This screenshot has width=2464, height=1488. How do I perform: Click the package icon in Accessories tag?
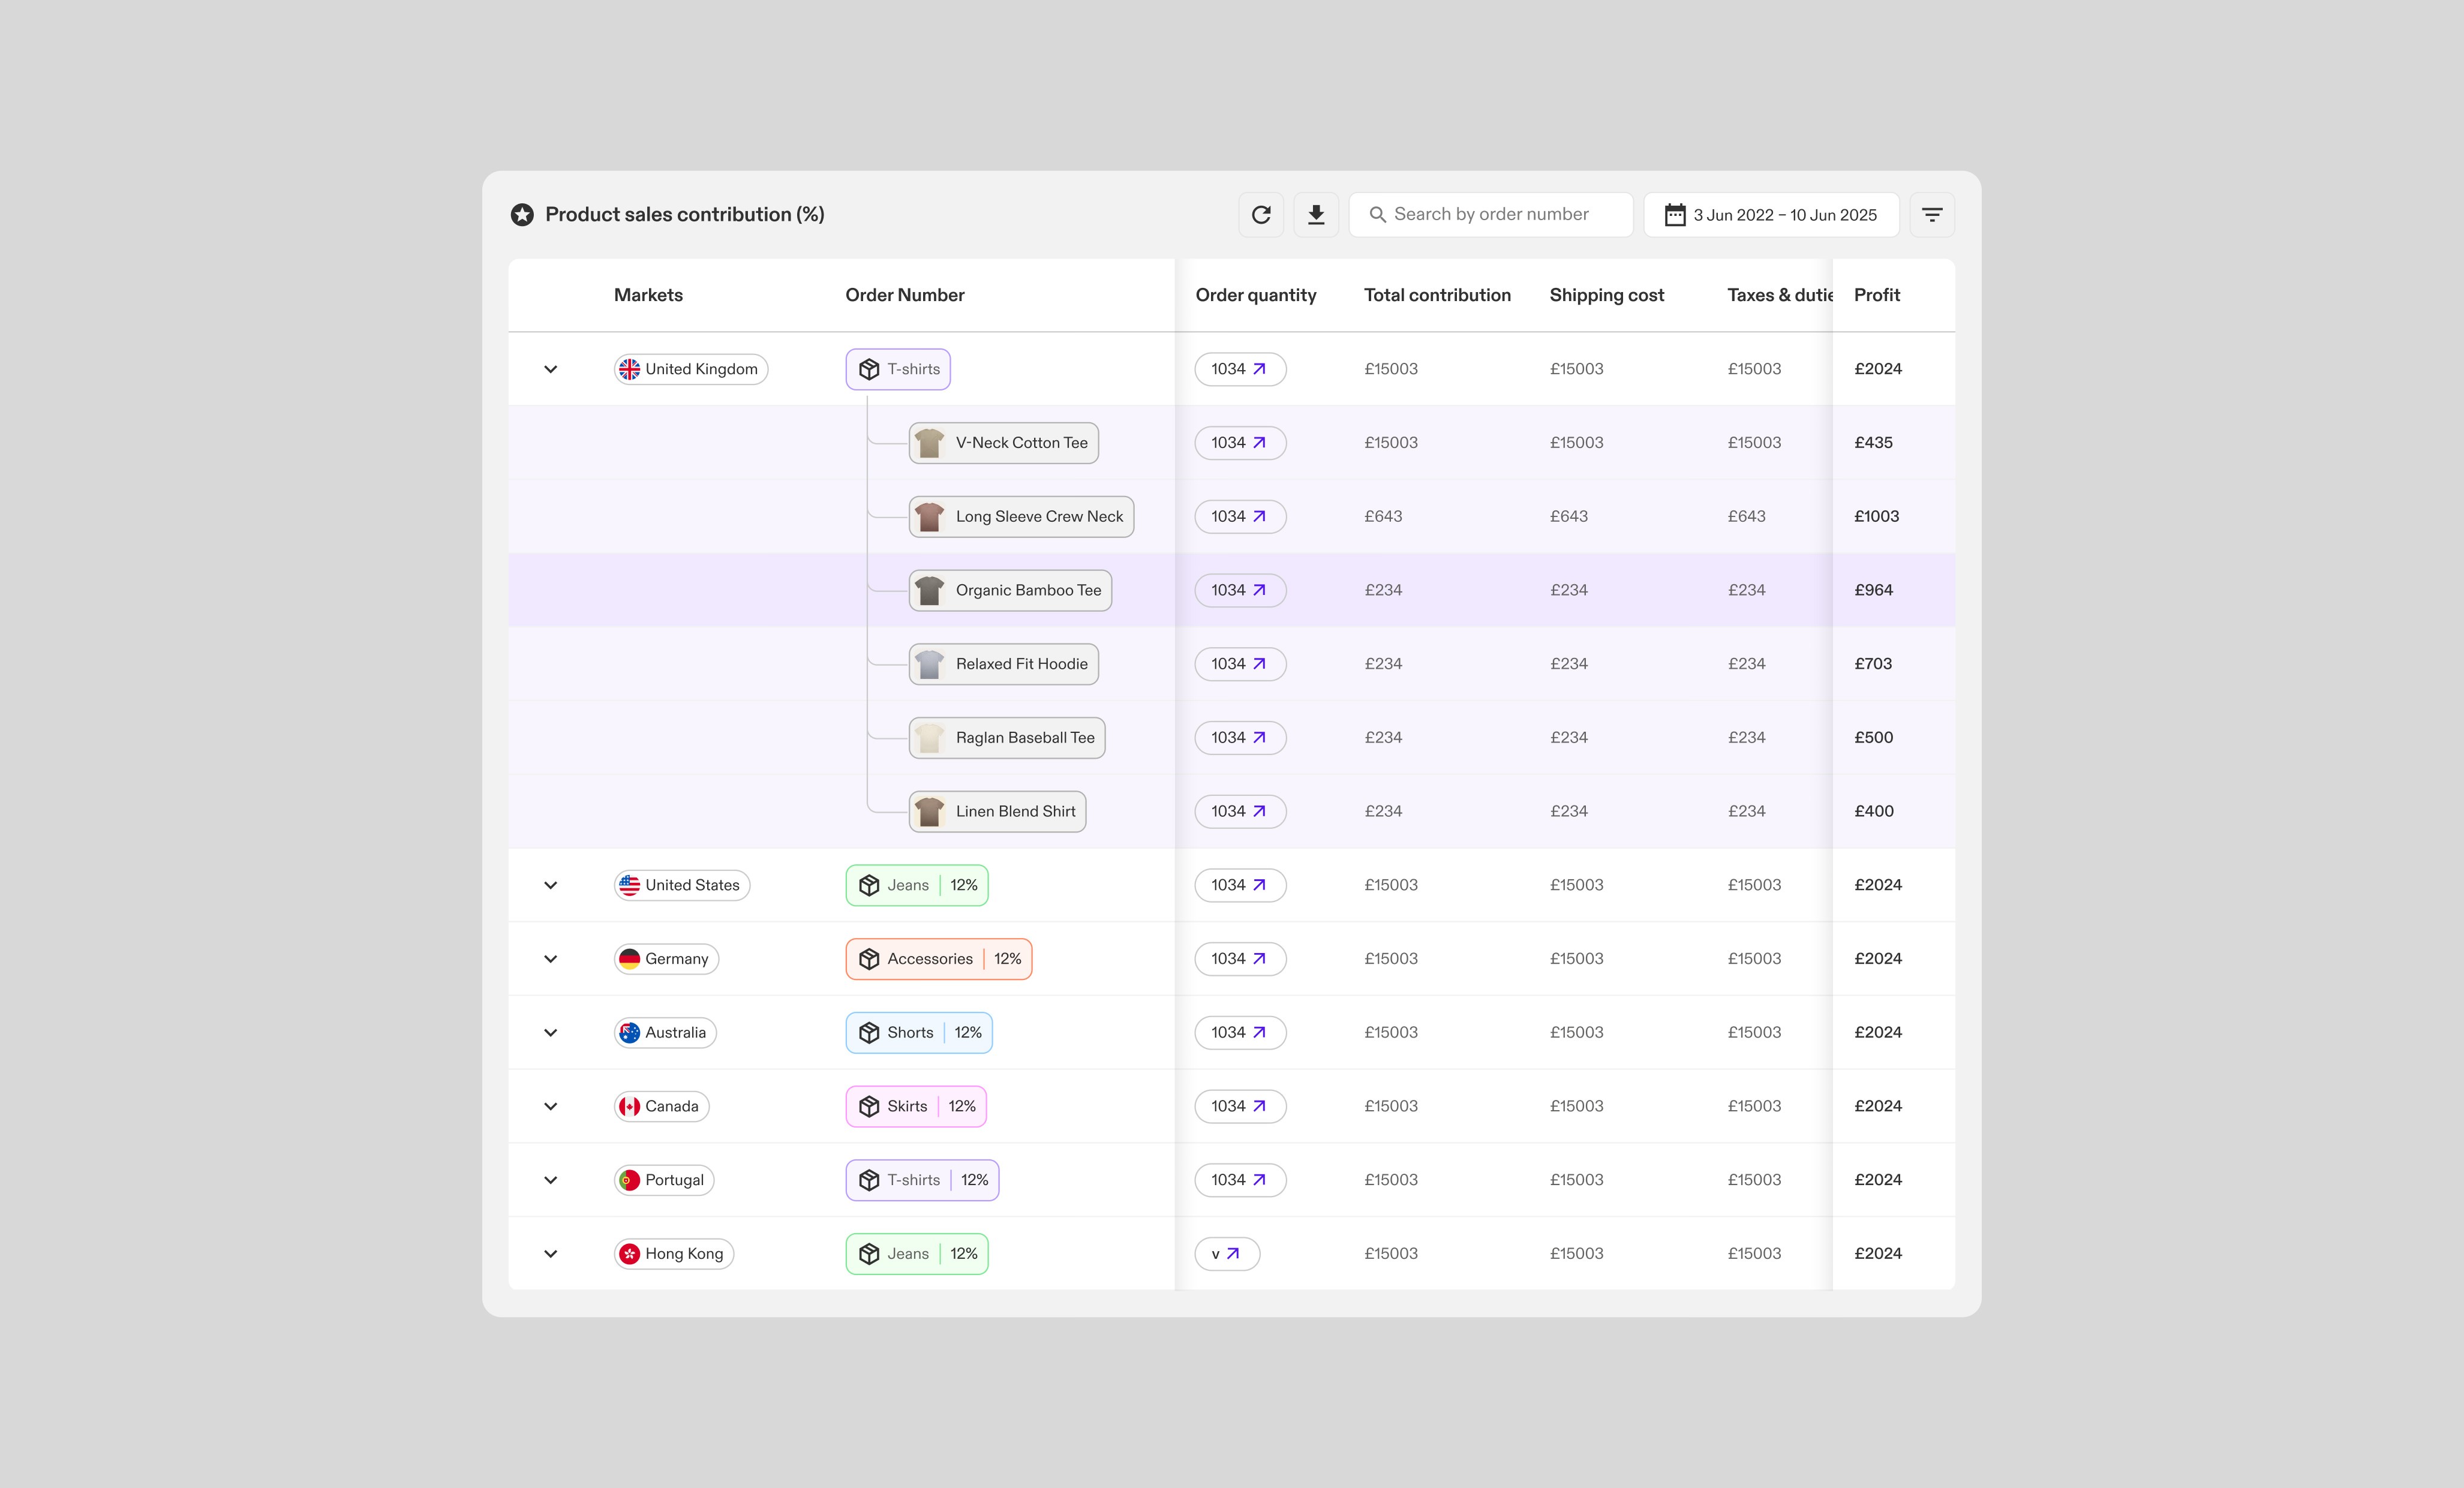(869, 959)
